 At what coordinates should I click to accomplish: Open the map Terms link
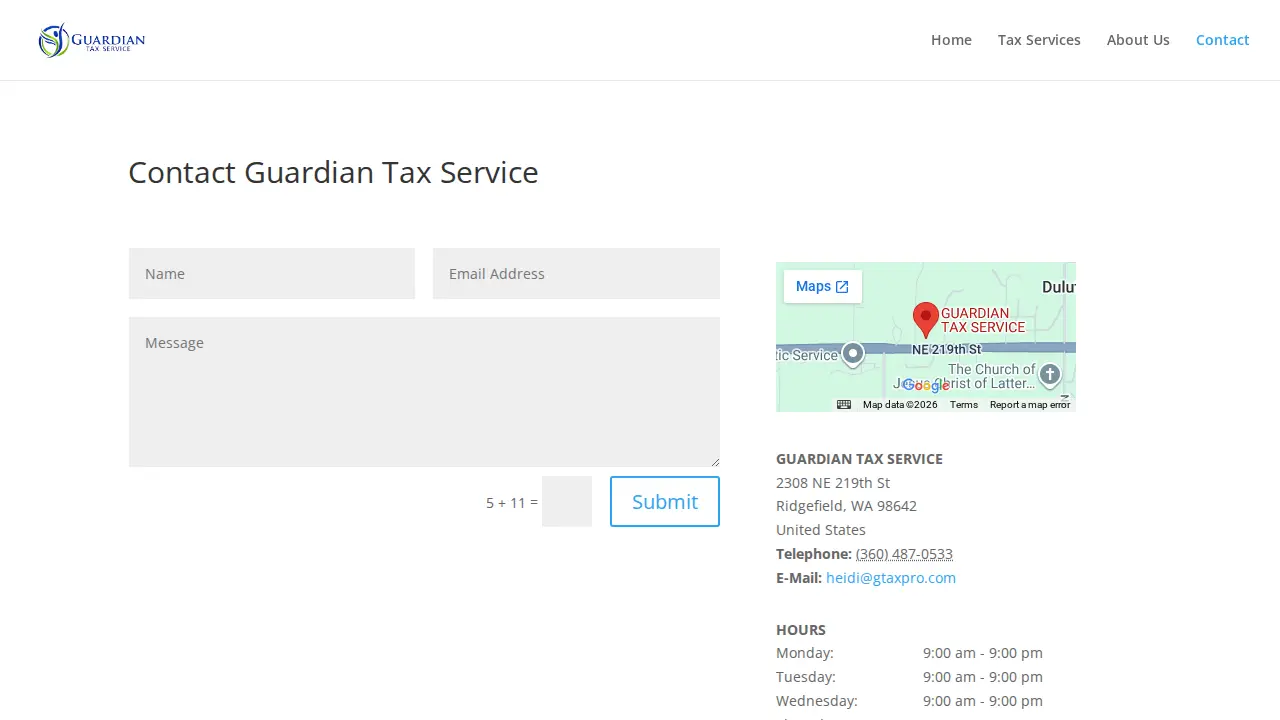[x=964, y=405]
